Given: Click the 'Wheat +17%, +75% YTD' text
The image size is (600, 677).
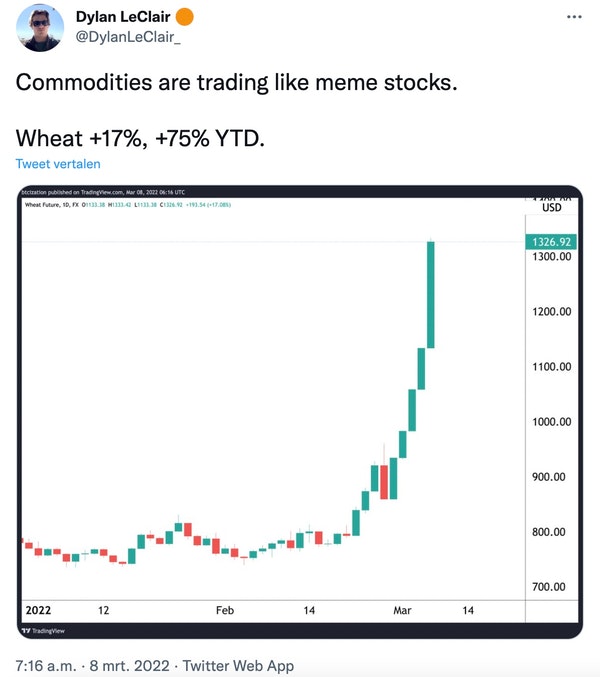Looking at the screenshot, I should coord(141,137).
